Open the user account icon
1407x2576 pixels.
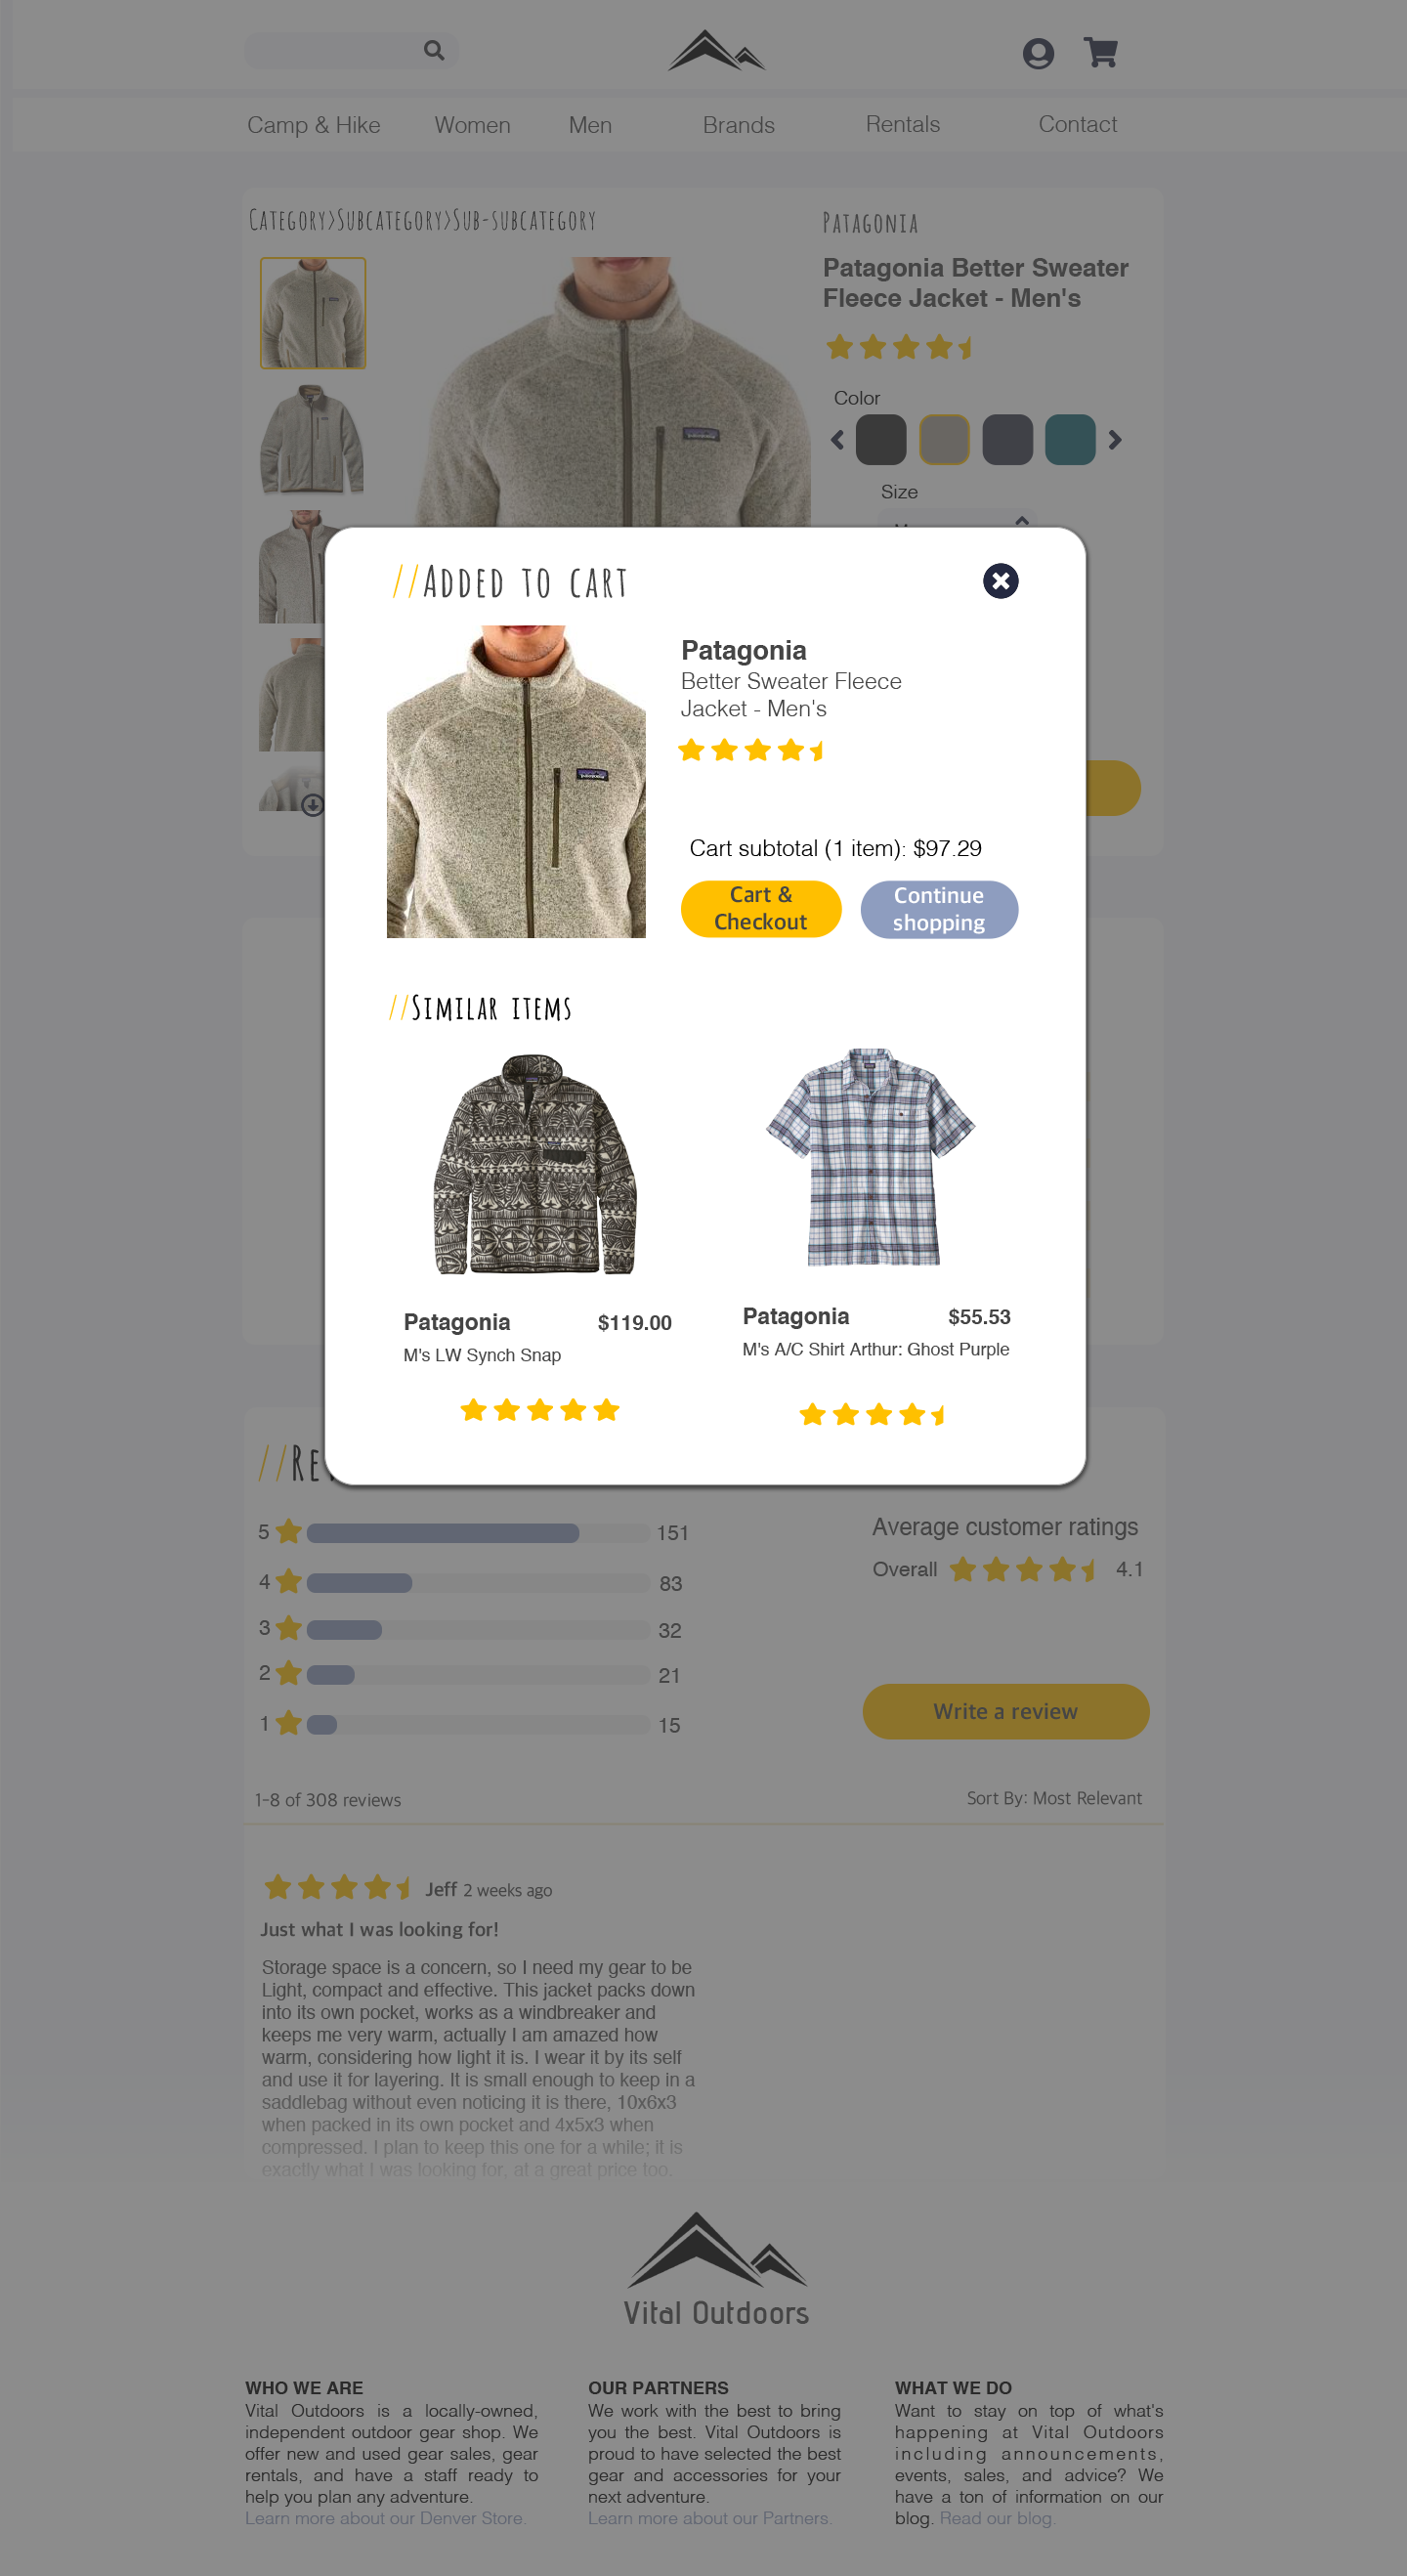click(x=1038, y=53)
